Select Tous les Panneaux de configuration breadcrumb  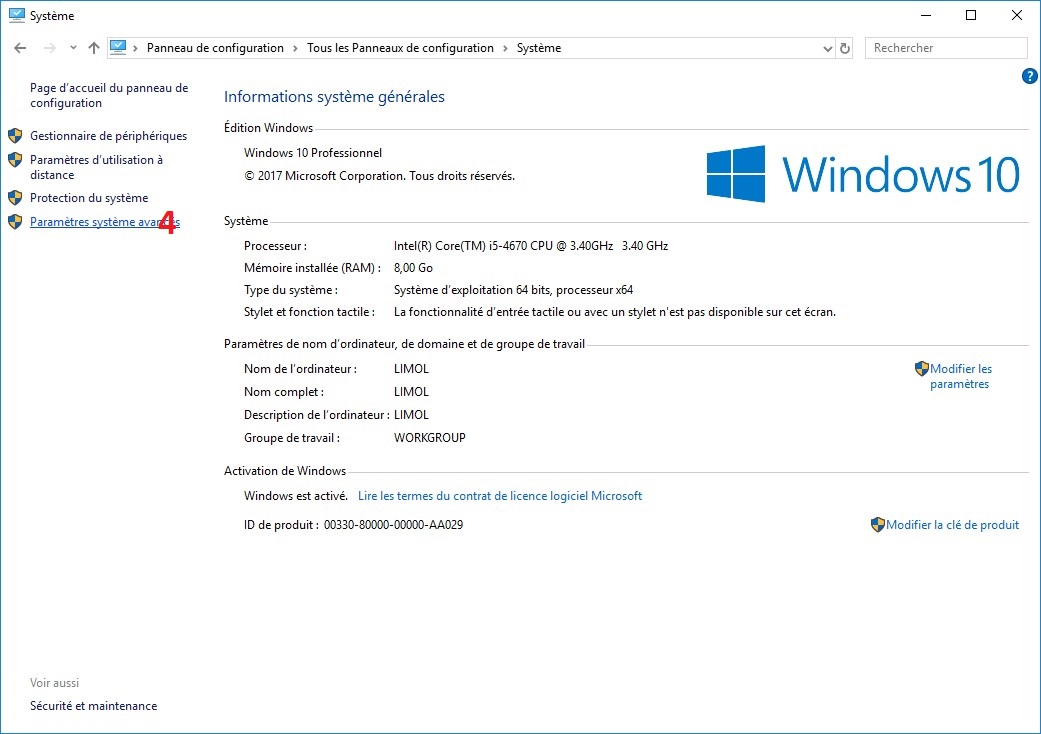point(400,48)
